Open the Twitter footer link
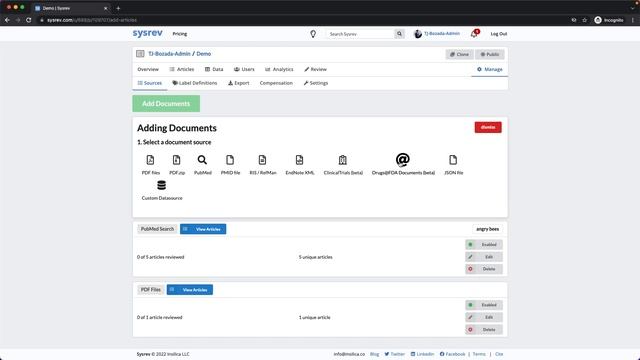Image resolution: width=640 pixels, height=360 pixels. (394, 354)
